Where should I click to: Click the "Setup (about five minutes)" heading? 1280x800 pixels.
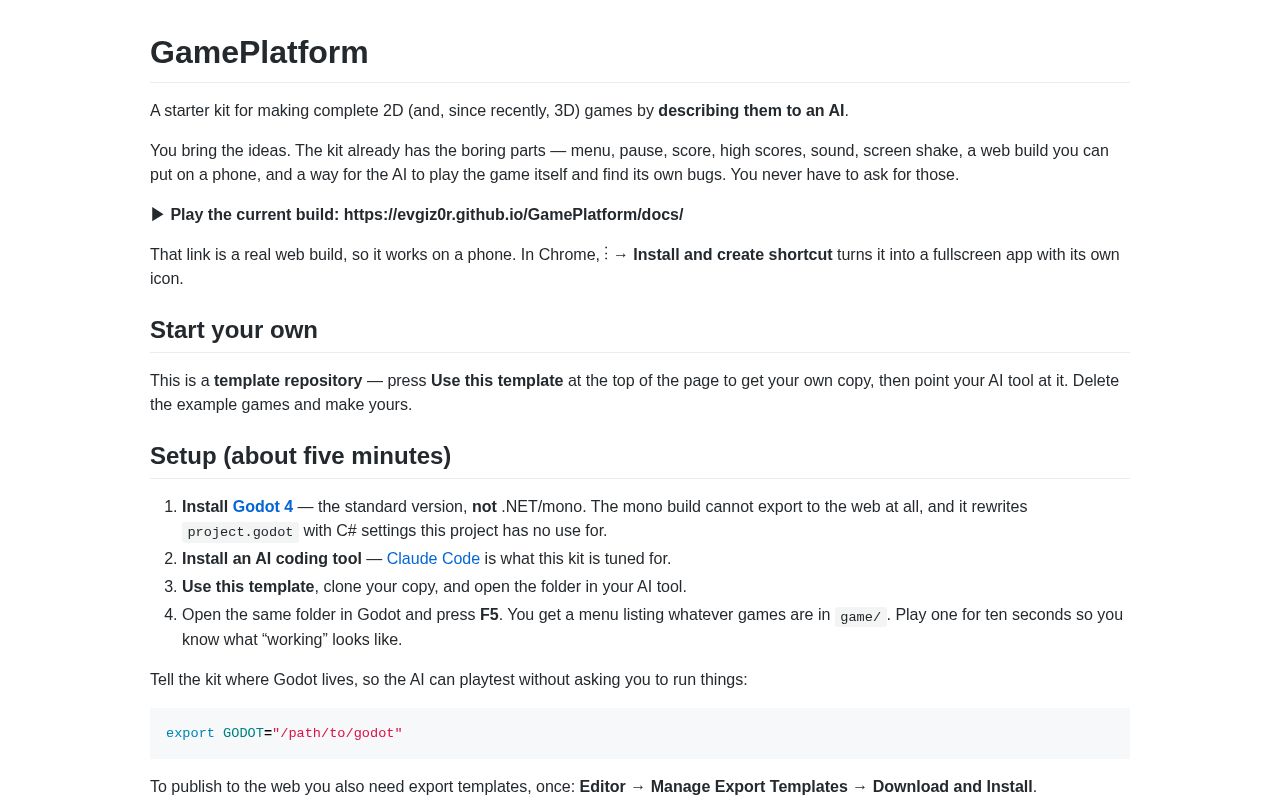click(300, 456)
